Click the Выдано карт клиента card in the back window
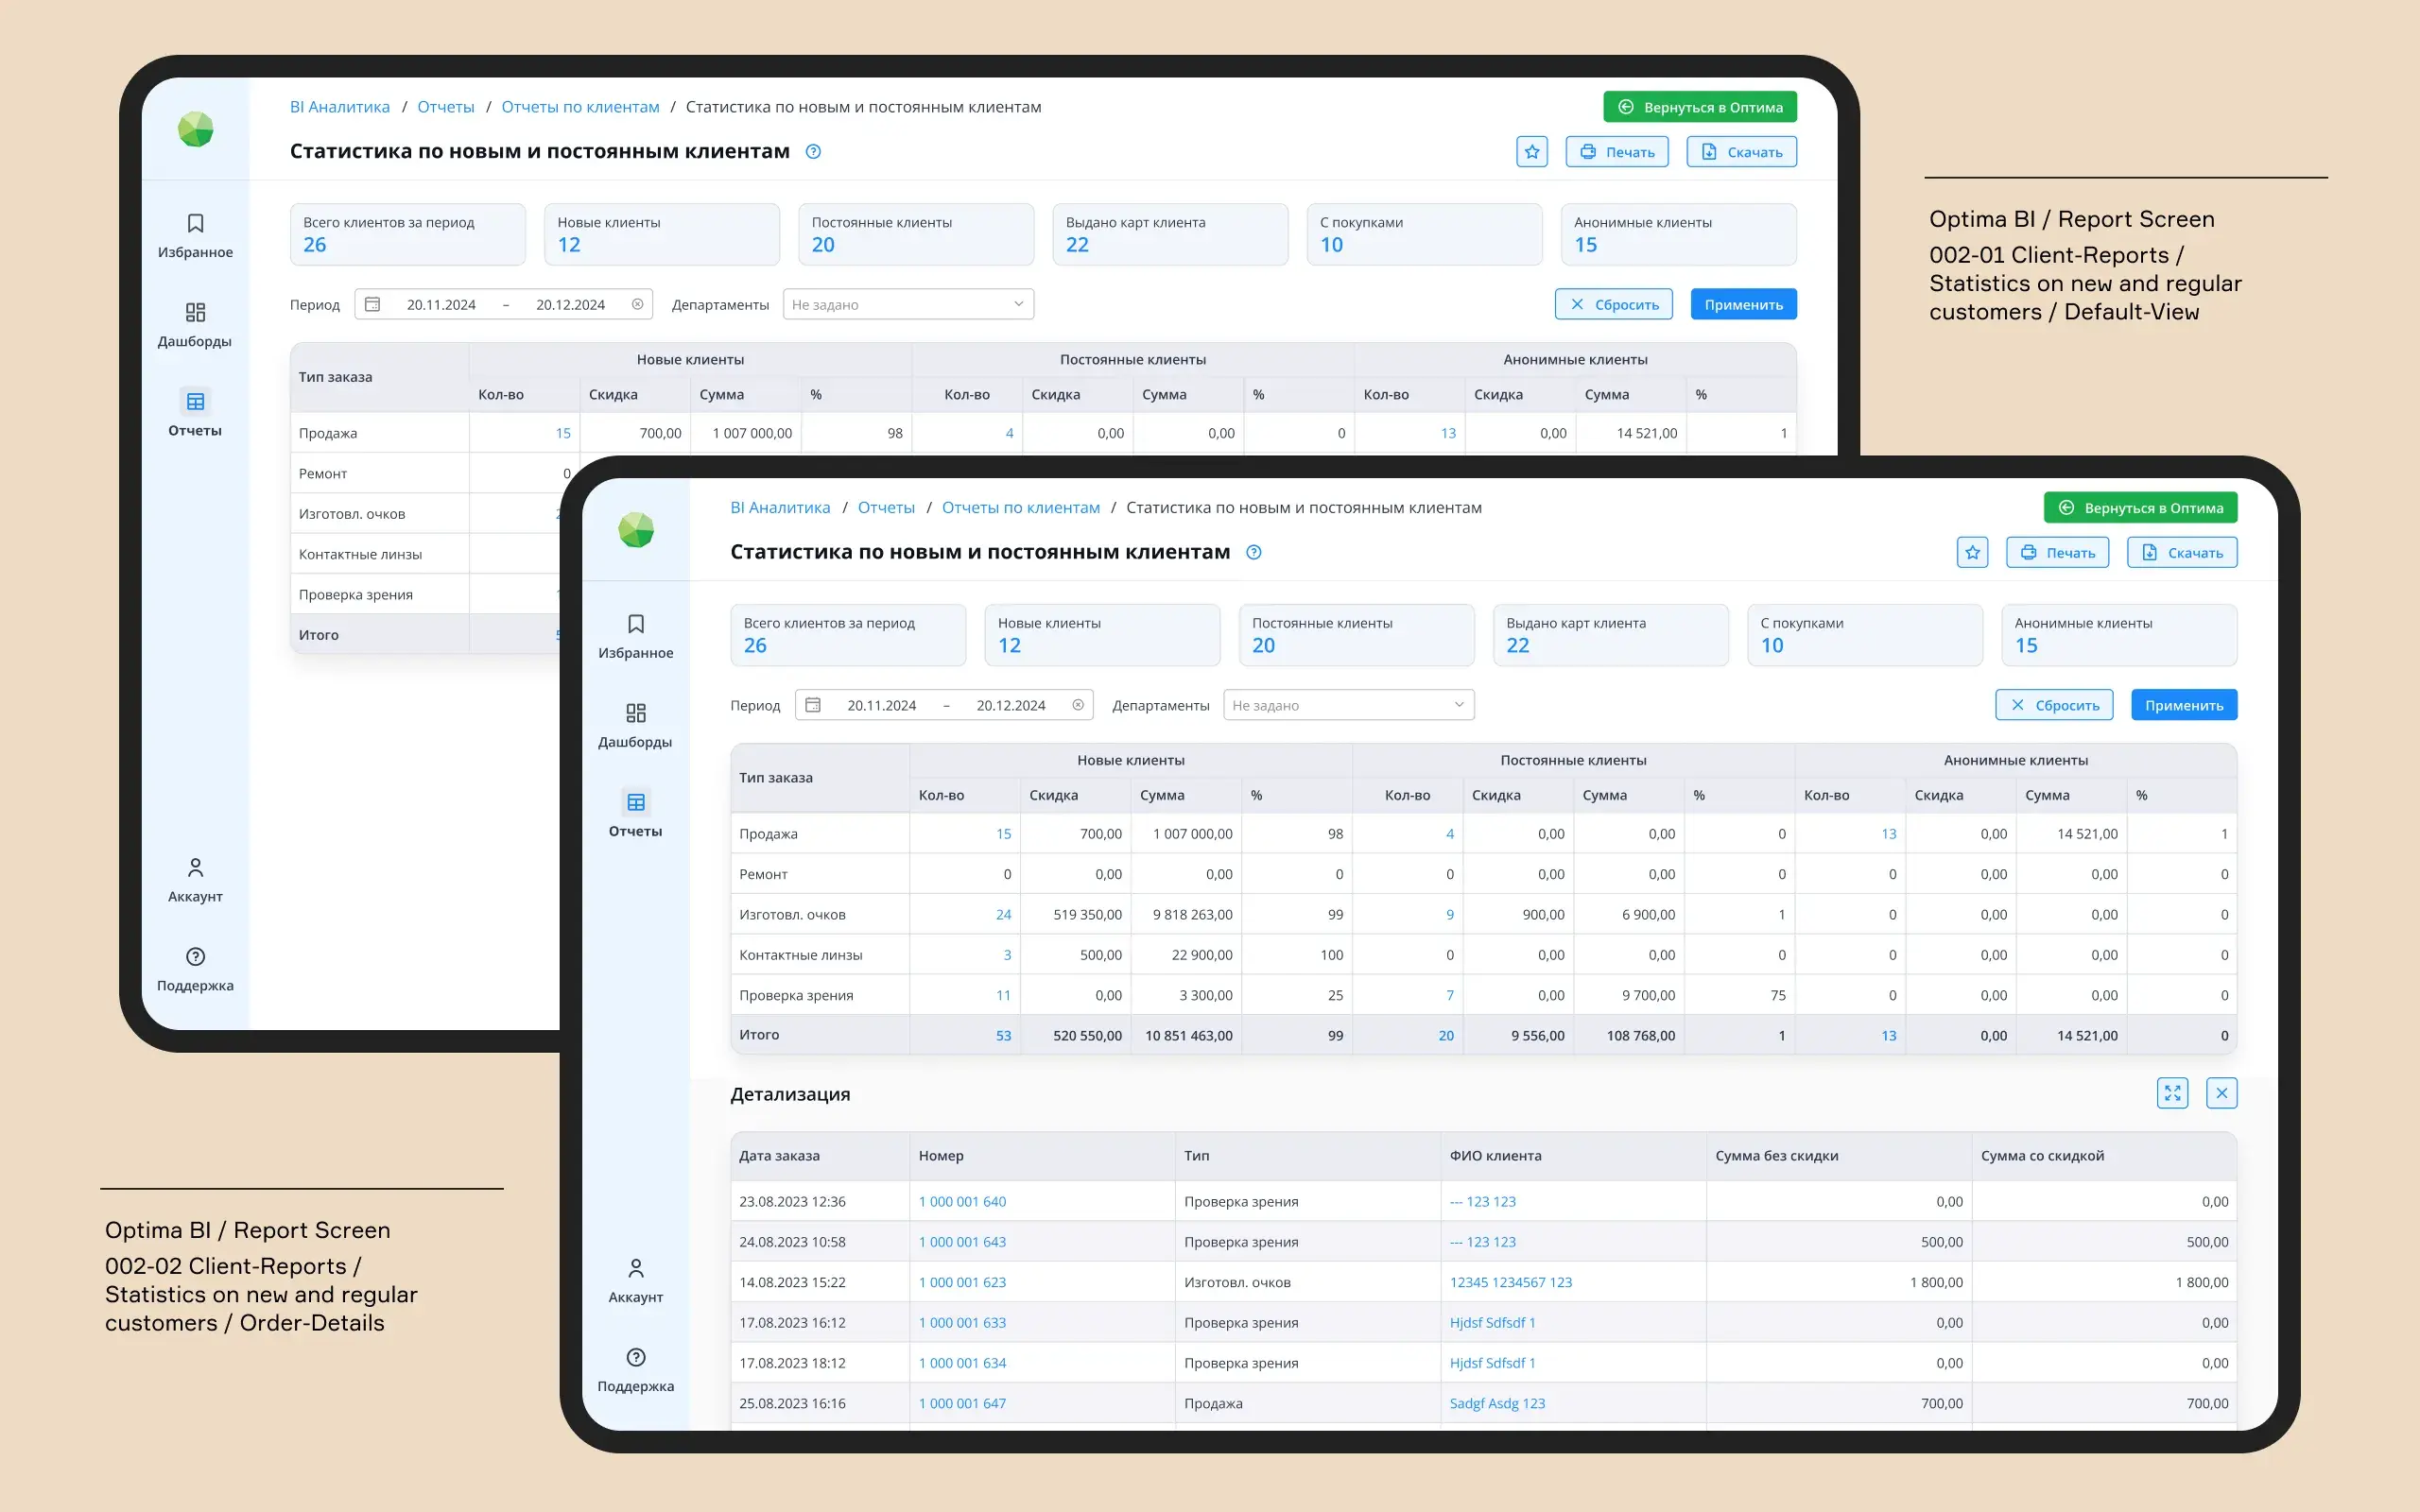This screenshot has height=1512, width=2420. click(1170, 234)
